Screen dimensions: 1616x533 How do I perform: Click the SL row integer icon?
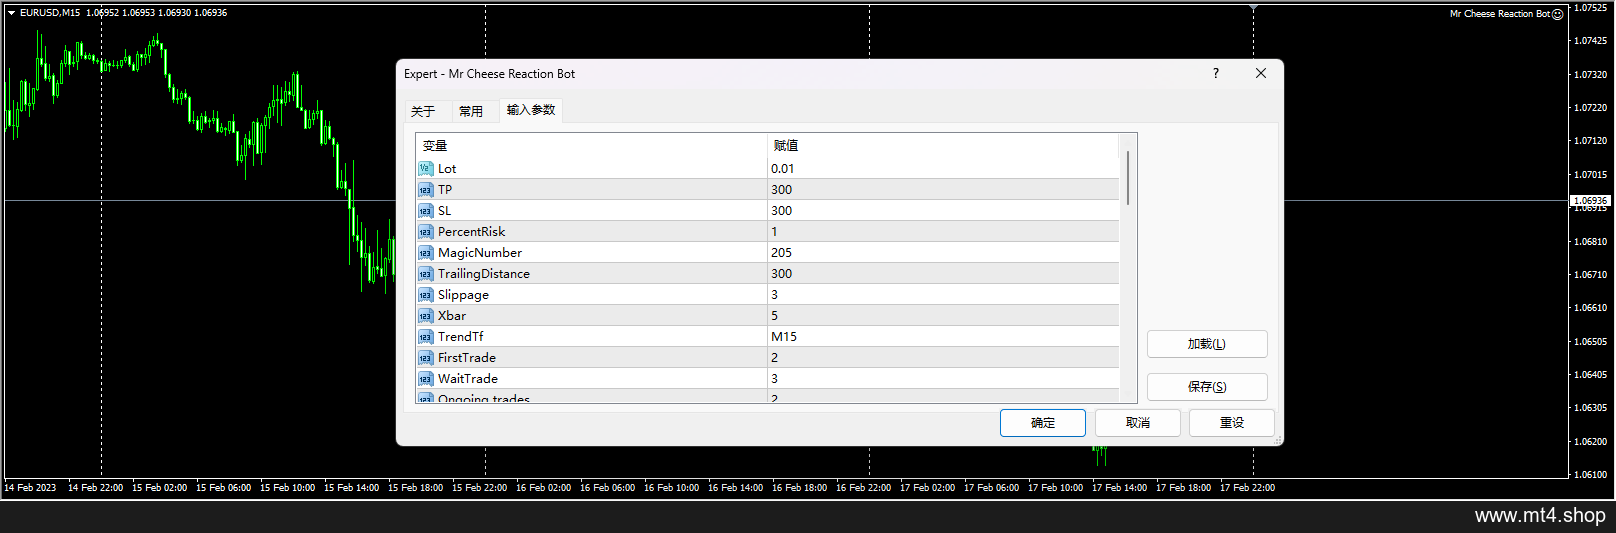425,211
